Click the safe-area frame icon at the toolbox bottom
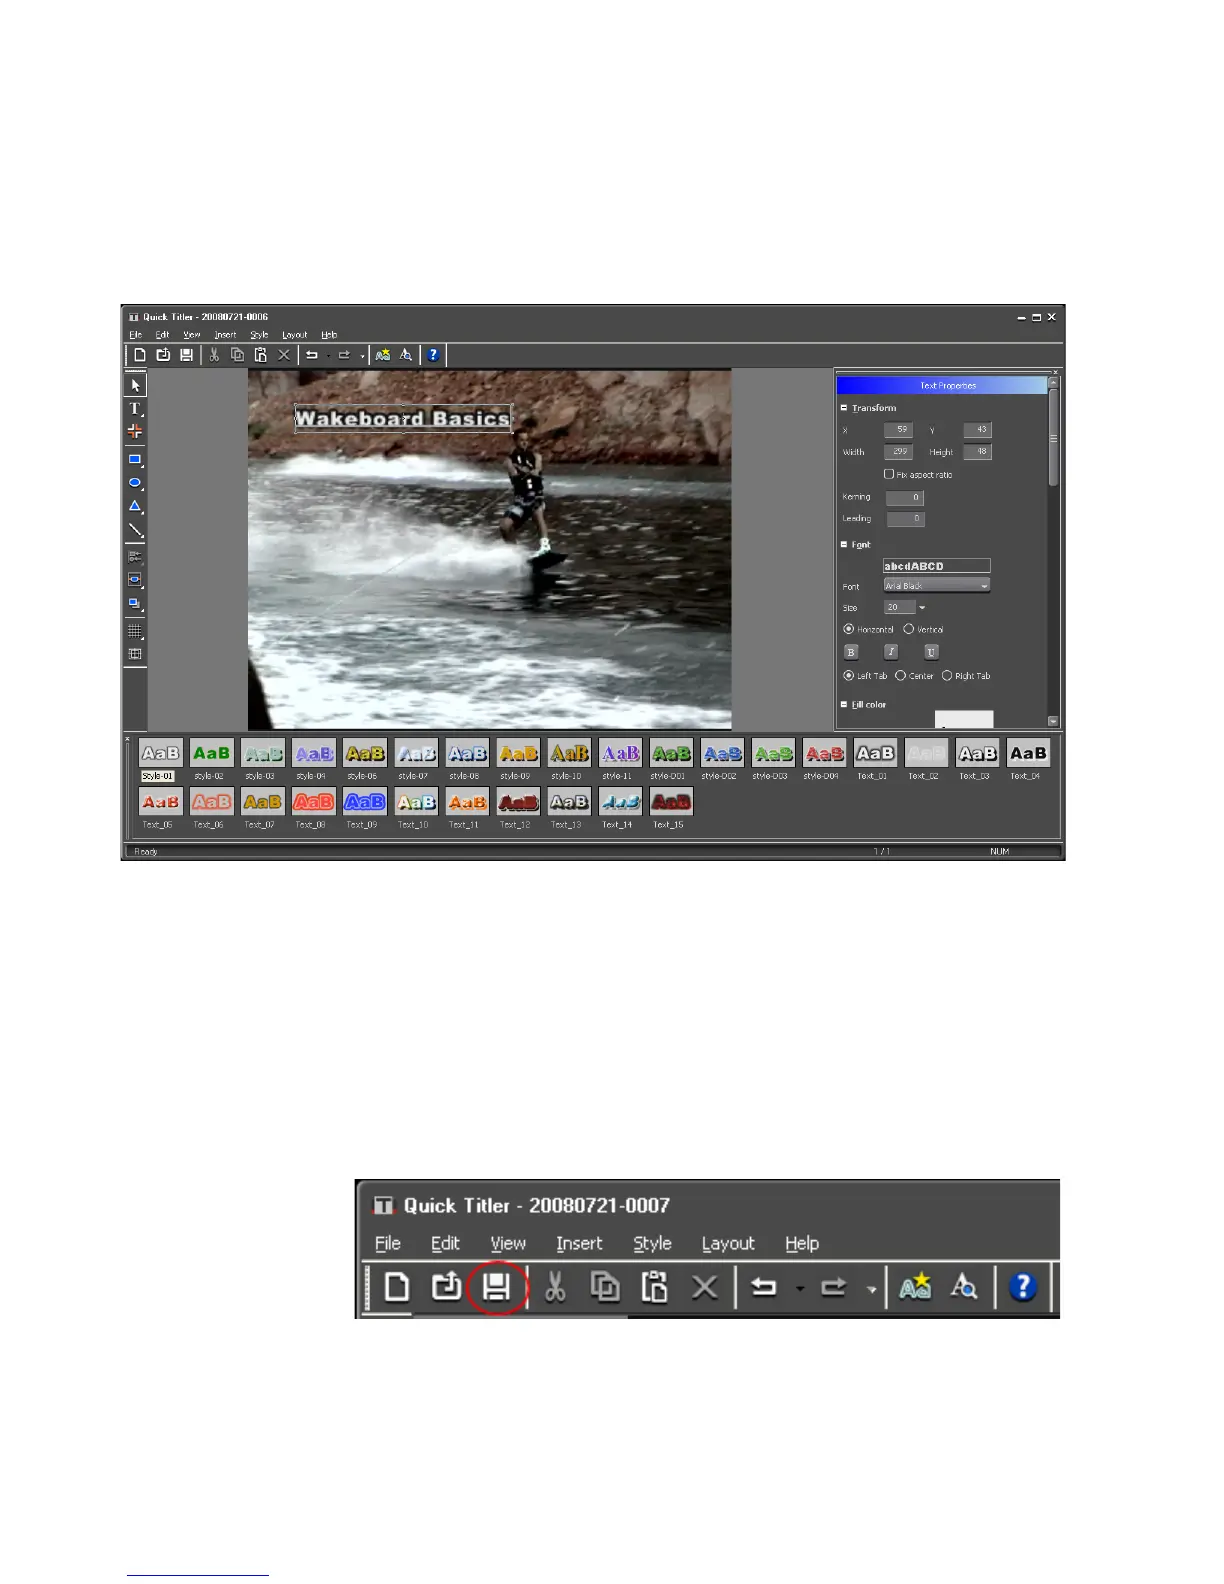1224x1584 pixels. coord(135,654)
